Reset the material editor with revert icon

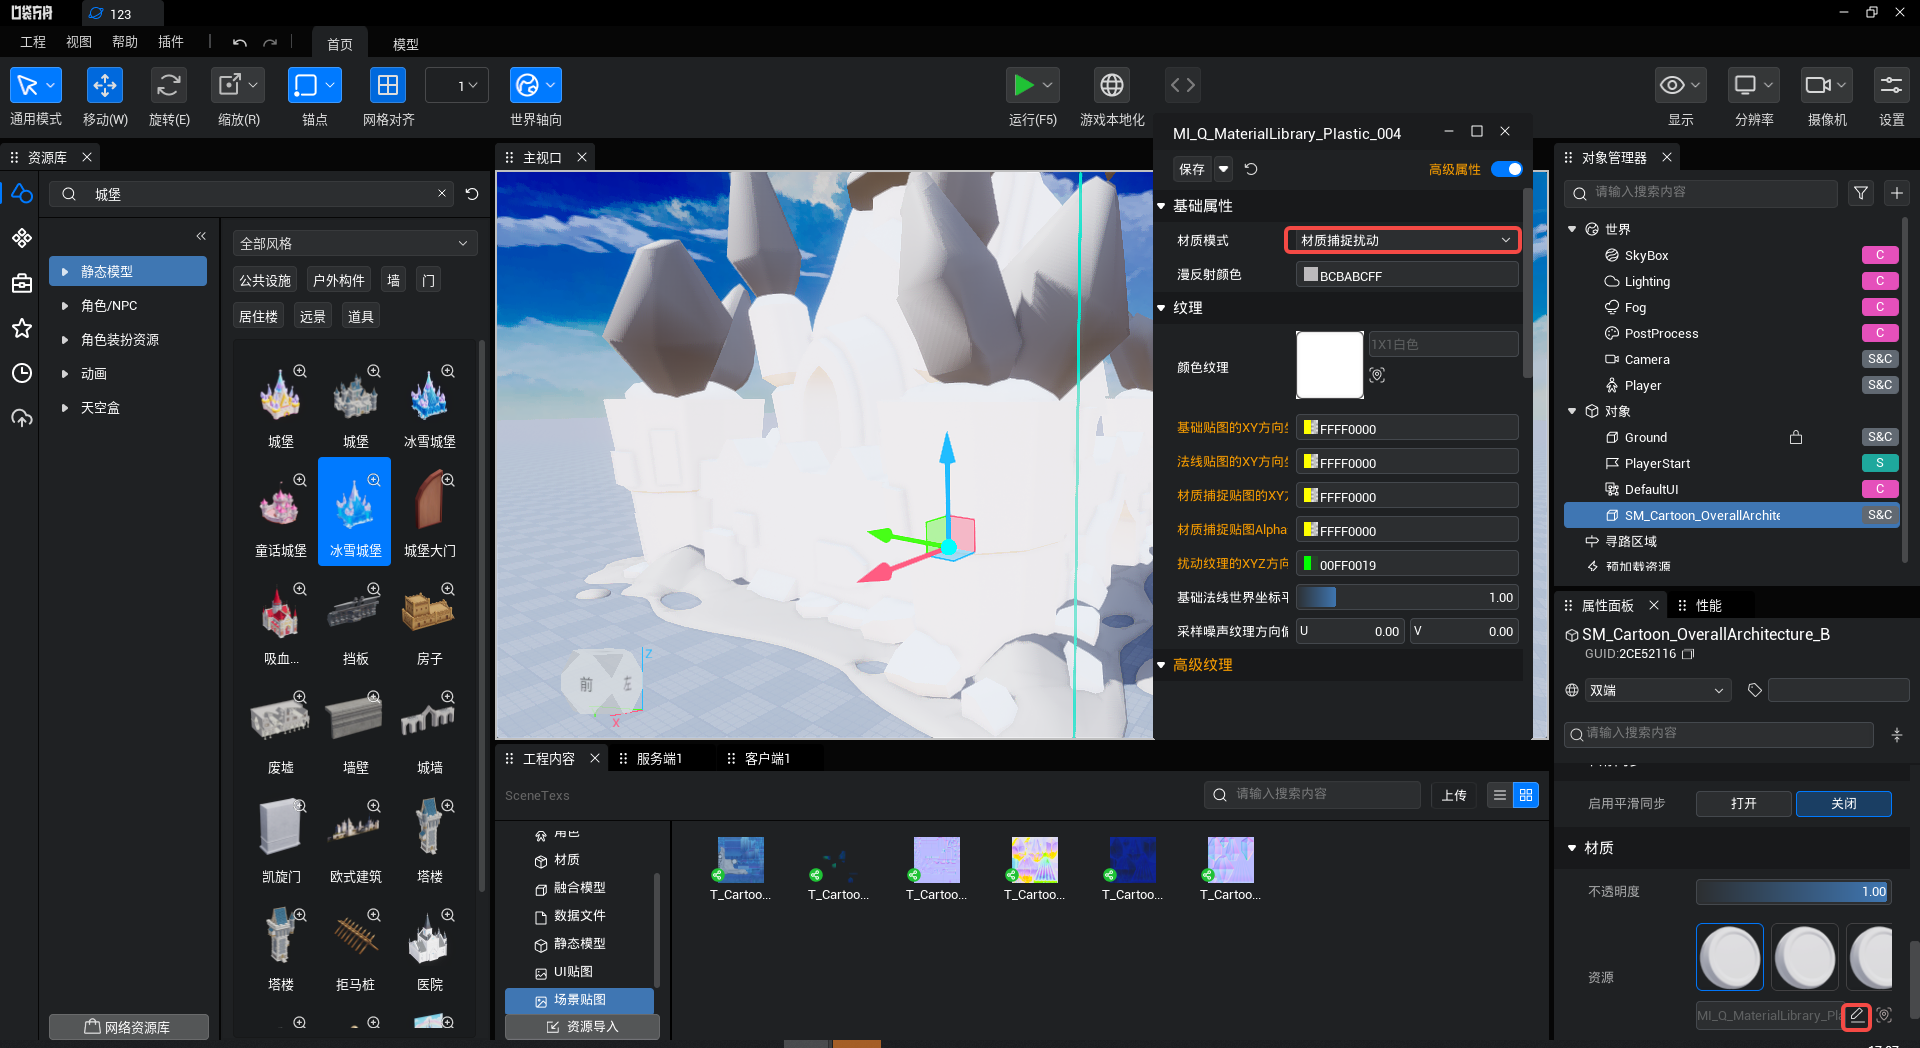[1251, 169]
